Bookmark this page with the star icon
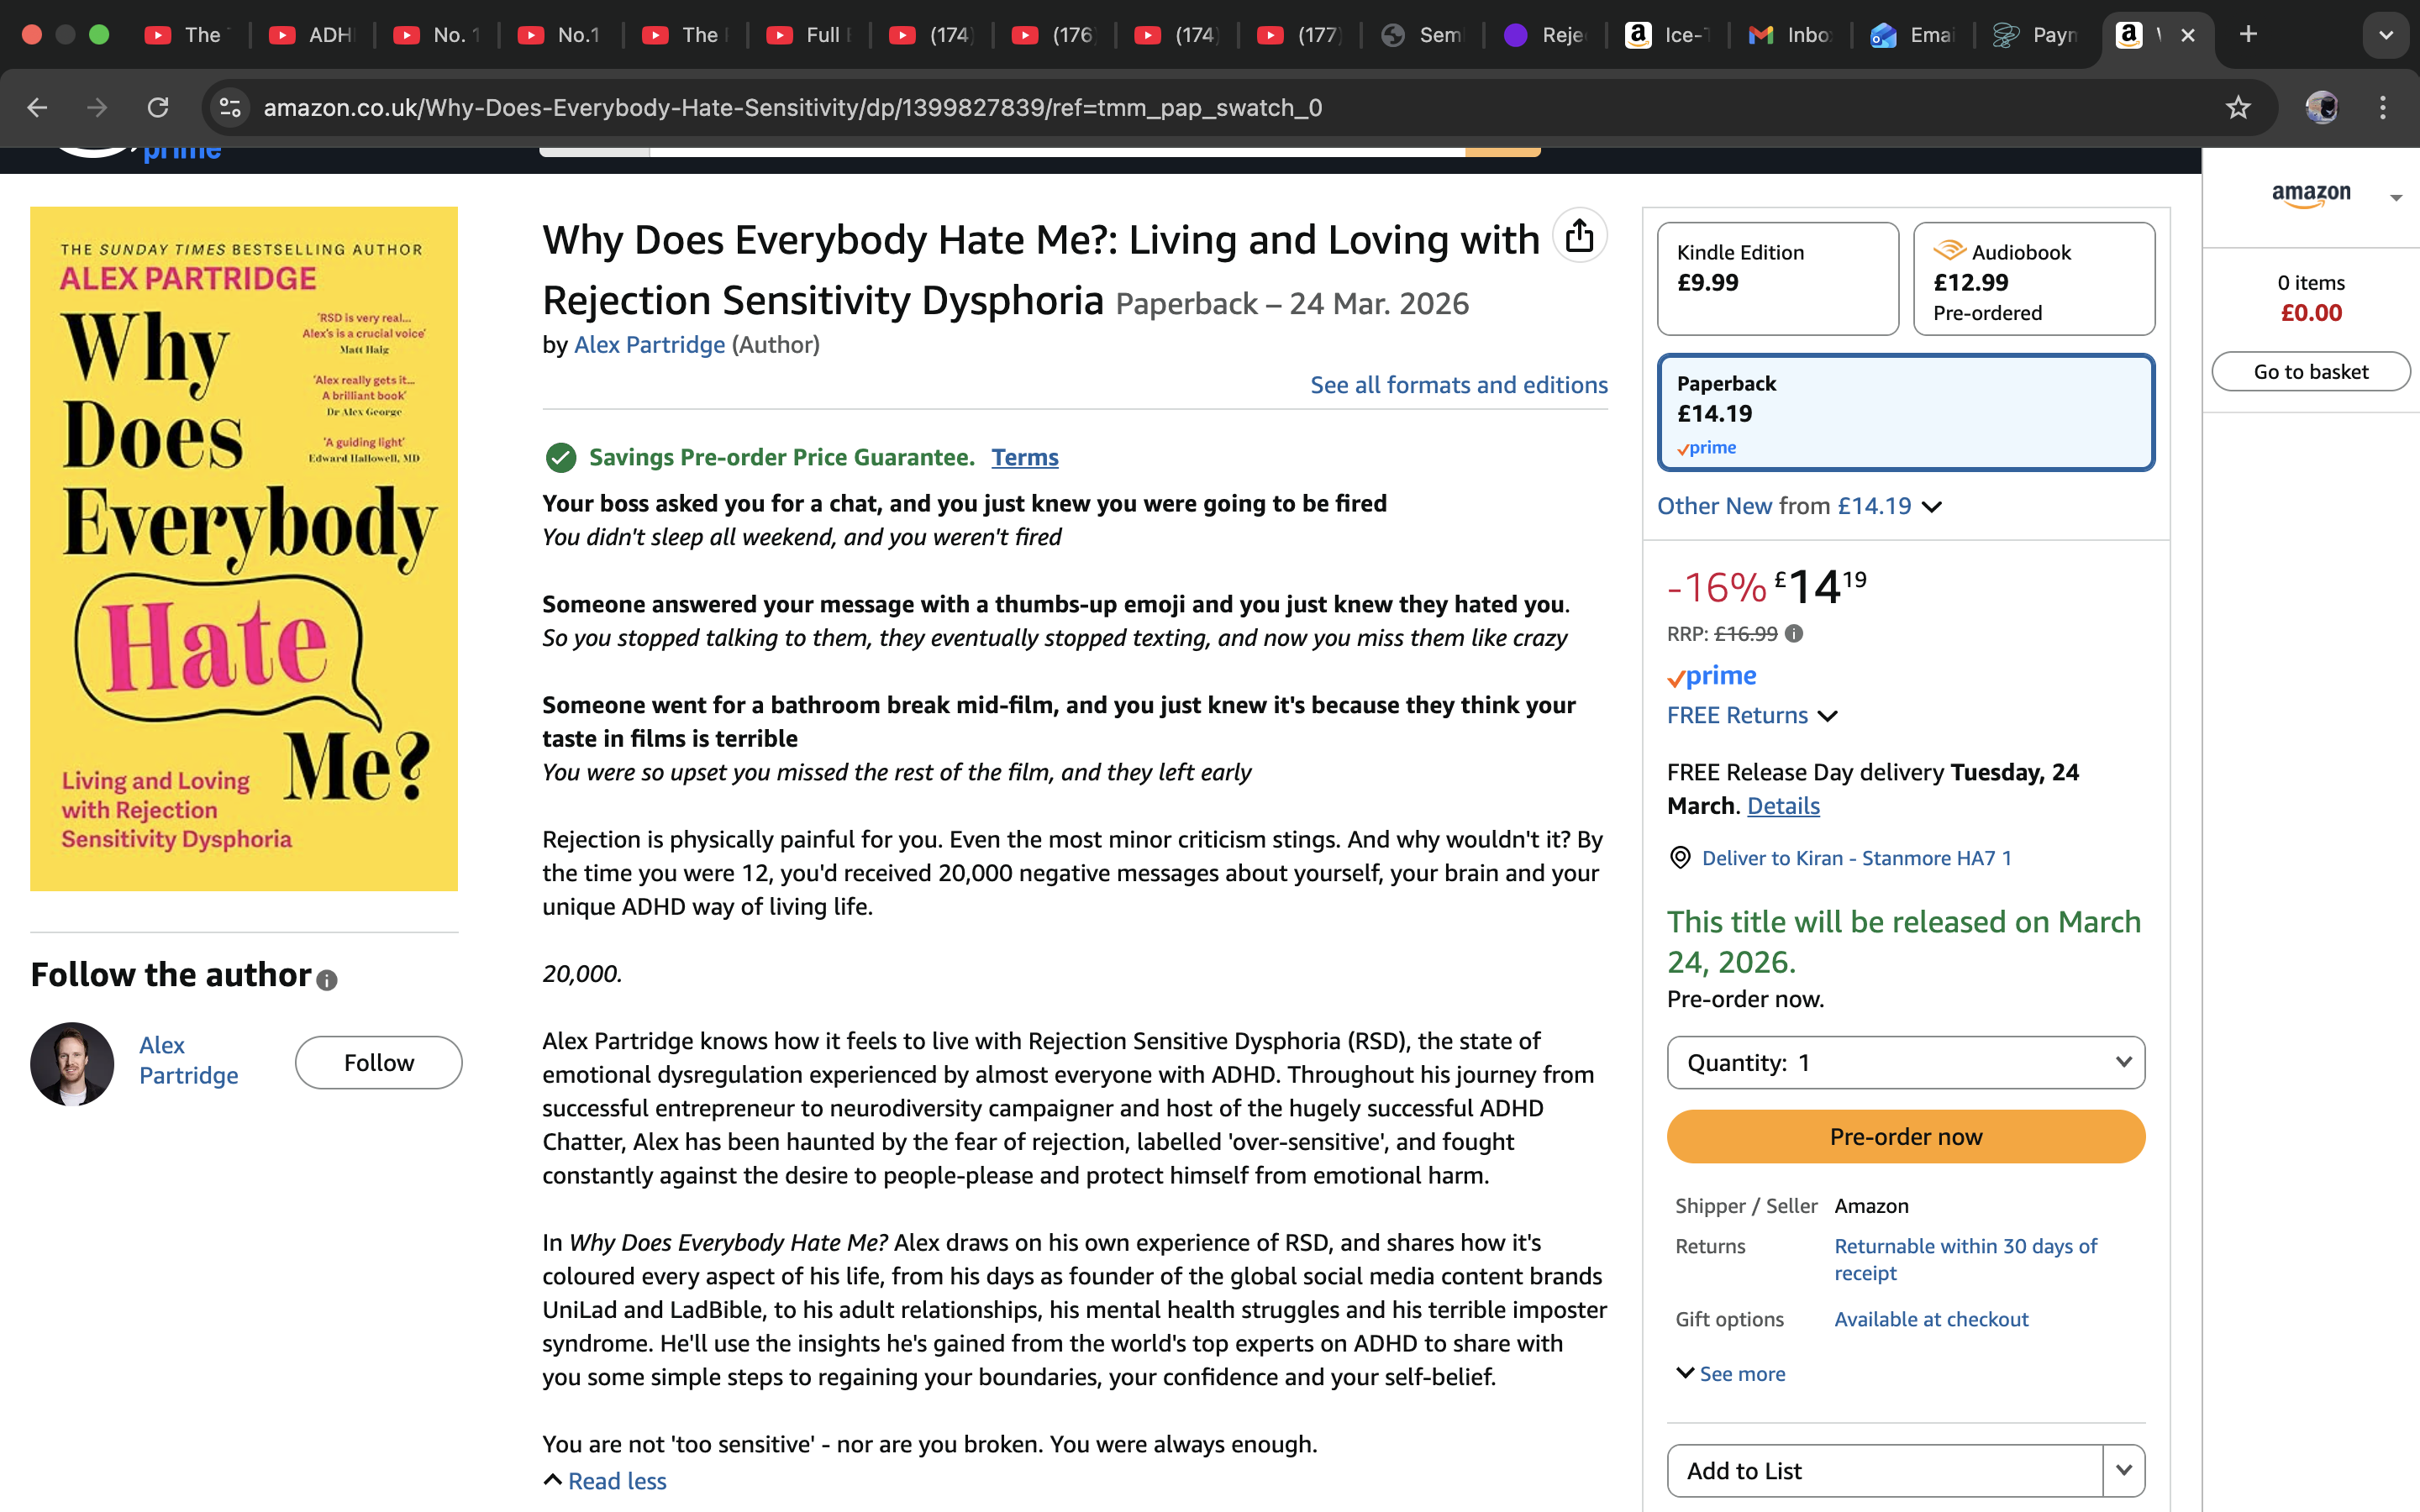Screen dimensions: 2420x1512 click(2238, 107)
